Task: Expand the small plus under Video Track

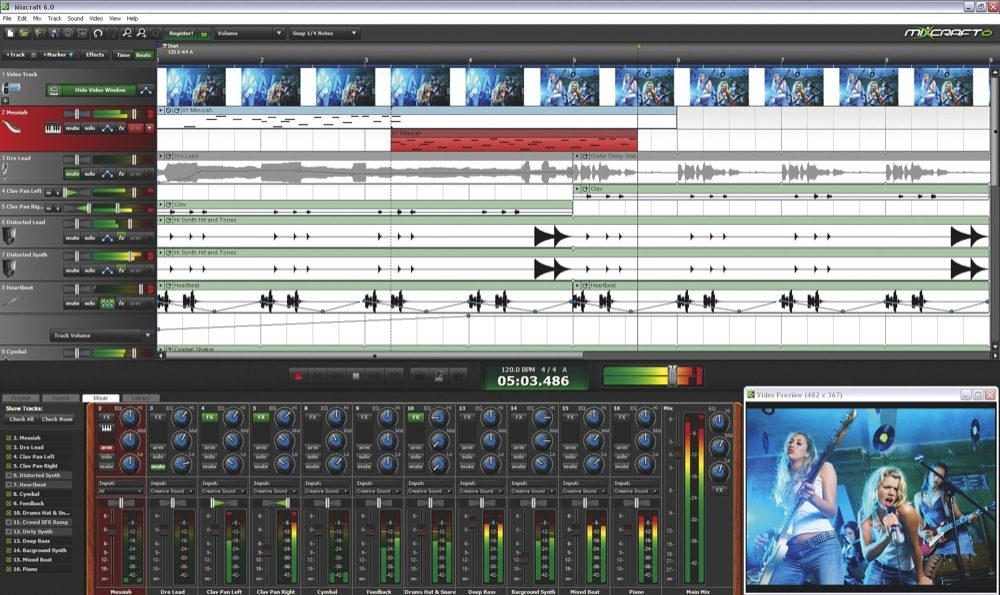Action: point(5,101)
